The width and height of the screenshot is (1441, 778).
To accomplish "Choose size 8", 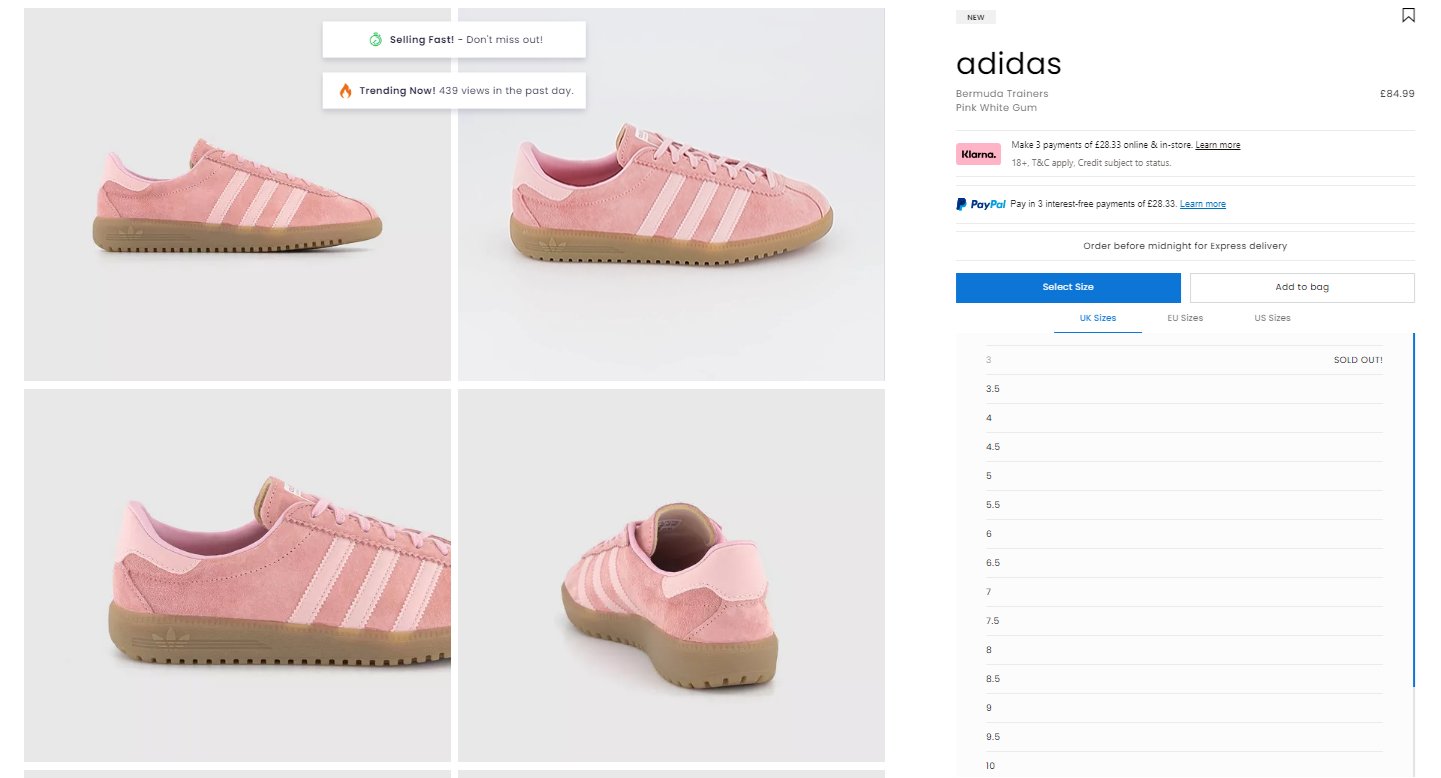I will [1184, 650].
